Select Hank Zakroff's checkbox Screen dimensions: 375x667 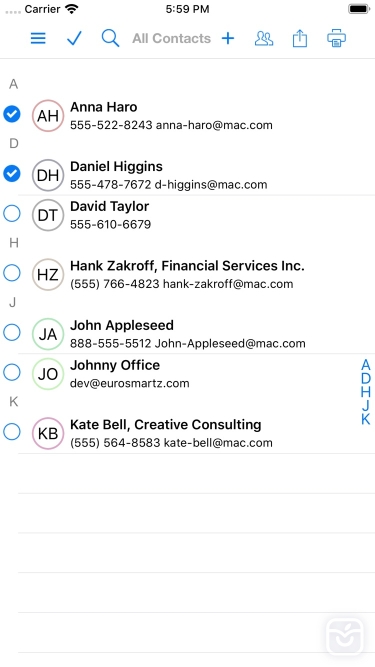[12, 273]
